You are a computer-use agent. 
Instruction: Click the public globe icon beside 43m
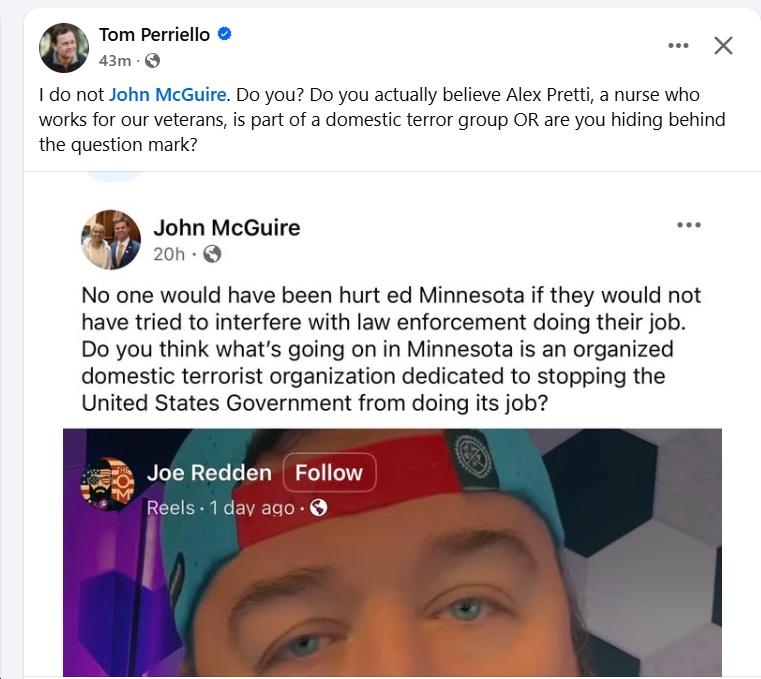(x=152, y=61)
